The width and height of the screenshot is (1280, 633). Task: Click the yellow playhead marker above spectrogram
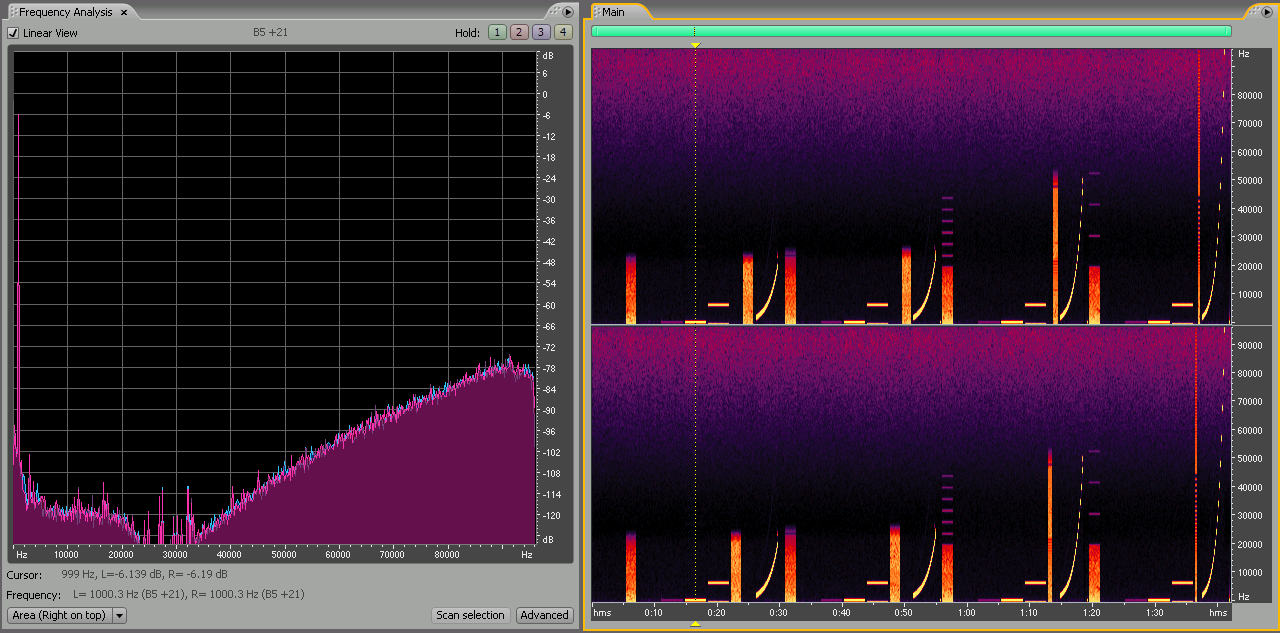(695, 45)
